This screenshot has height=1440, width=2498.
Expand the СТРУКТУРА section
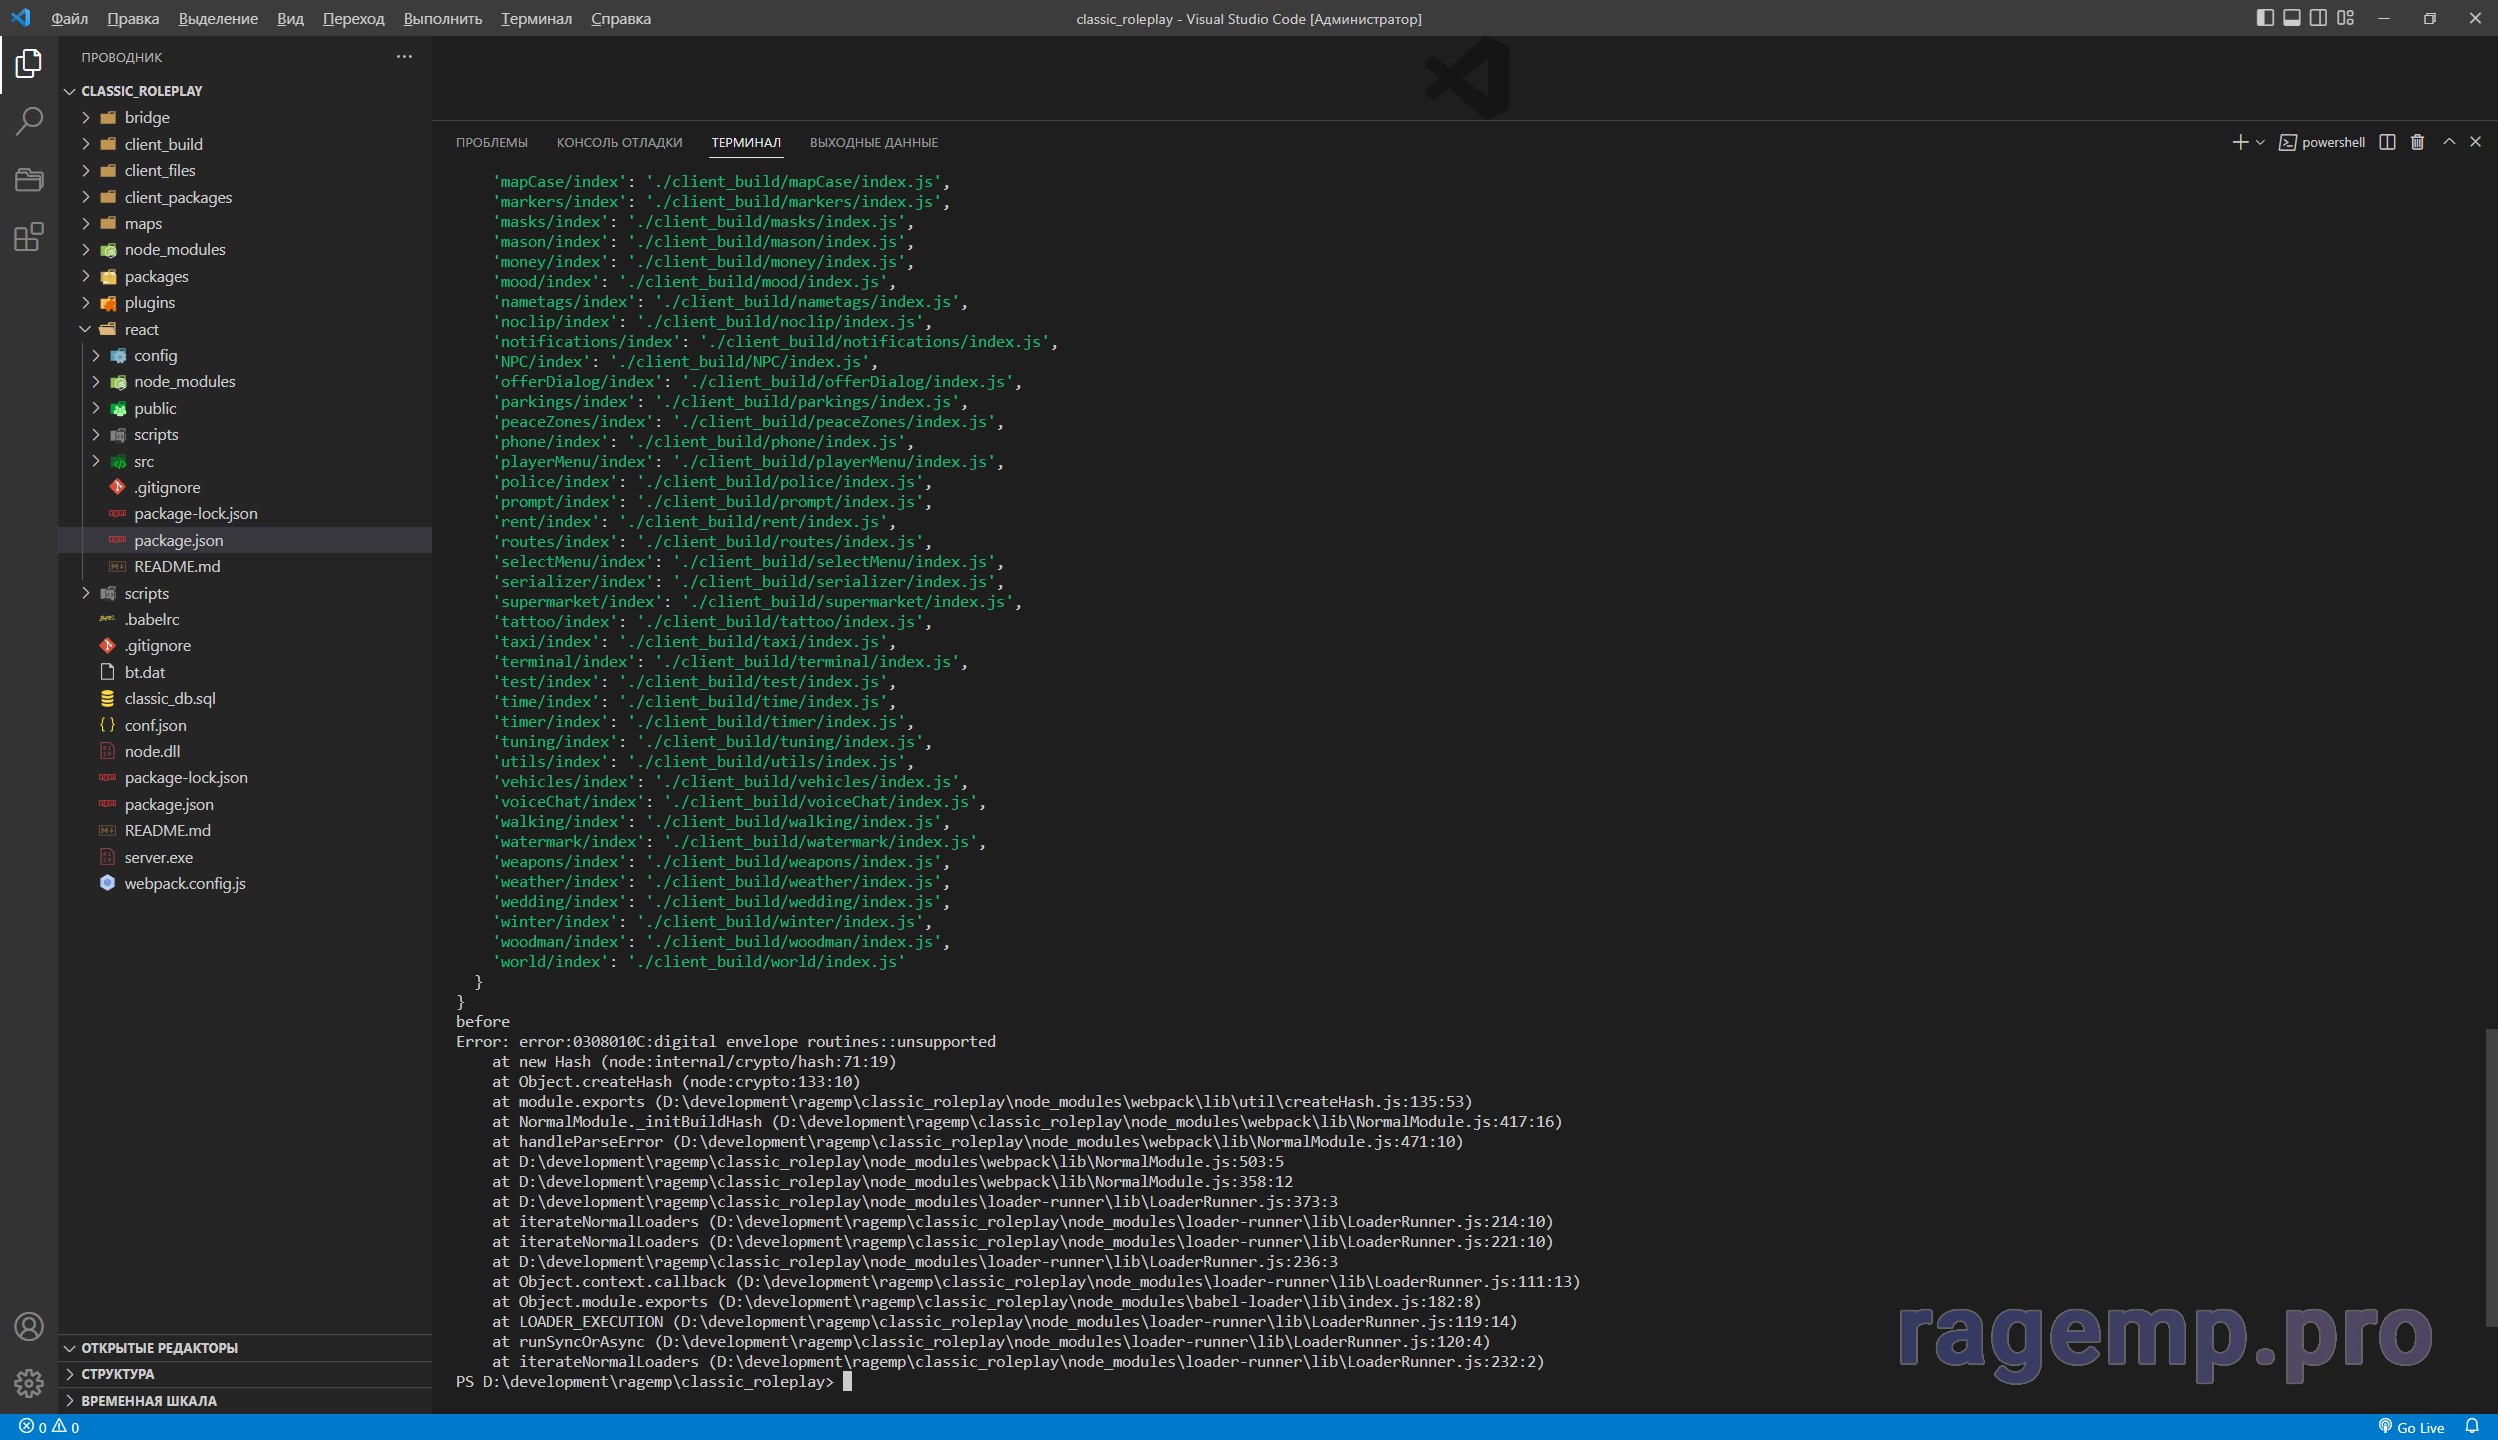[245, 1374]
